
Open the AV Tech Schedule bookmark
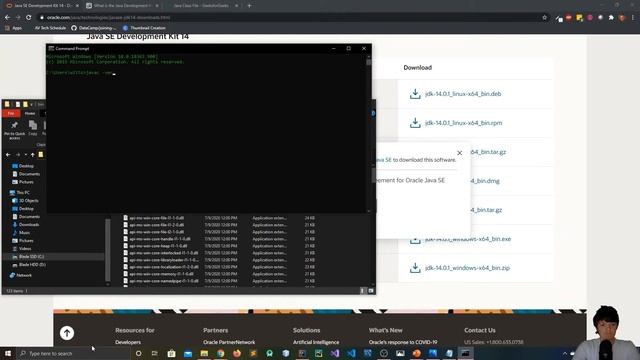pyautogui.click(x=50, y=28)
